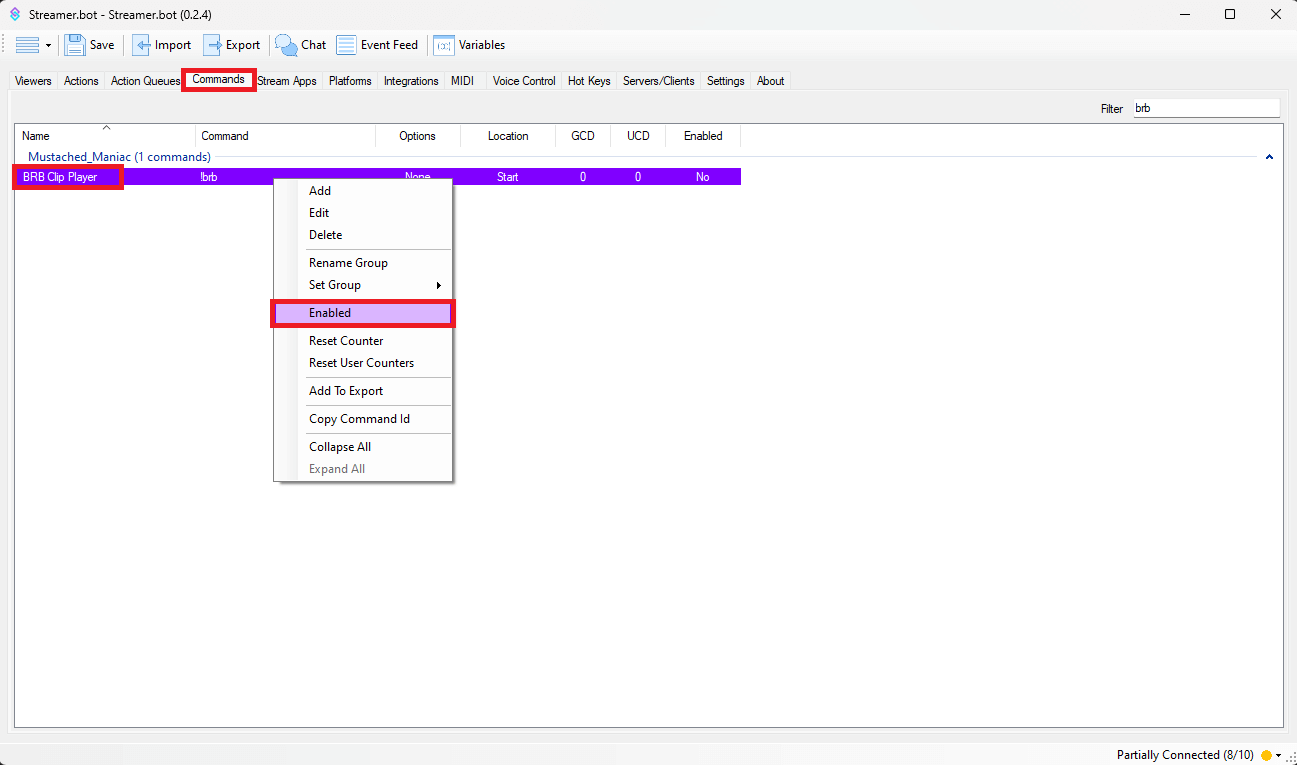
Task: Select the BRB Clip Player command row
Action: pyautogui.click(x=60, y=177)
